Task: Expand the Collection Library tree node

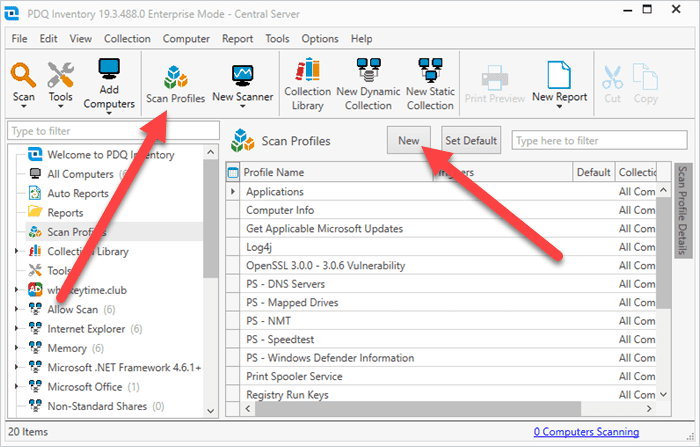Action: tap(17, 251)
